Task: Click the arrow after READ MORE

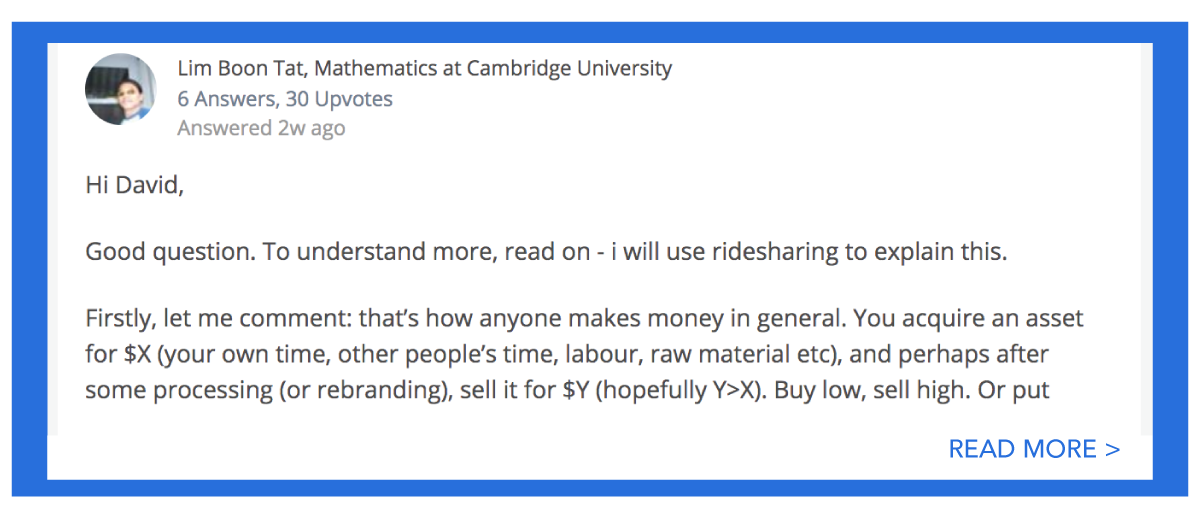Action: [1113, 450]
